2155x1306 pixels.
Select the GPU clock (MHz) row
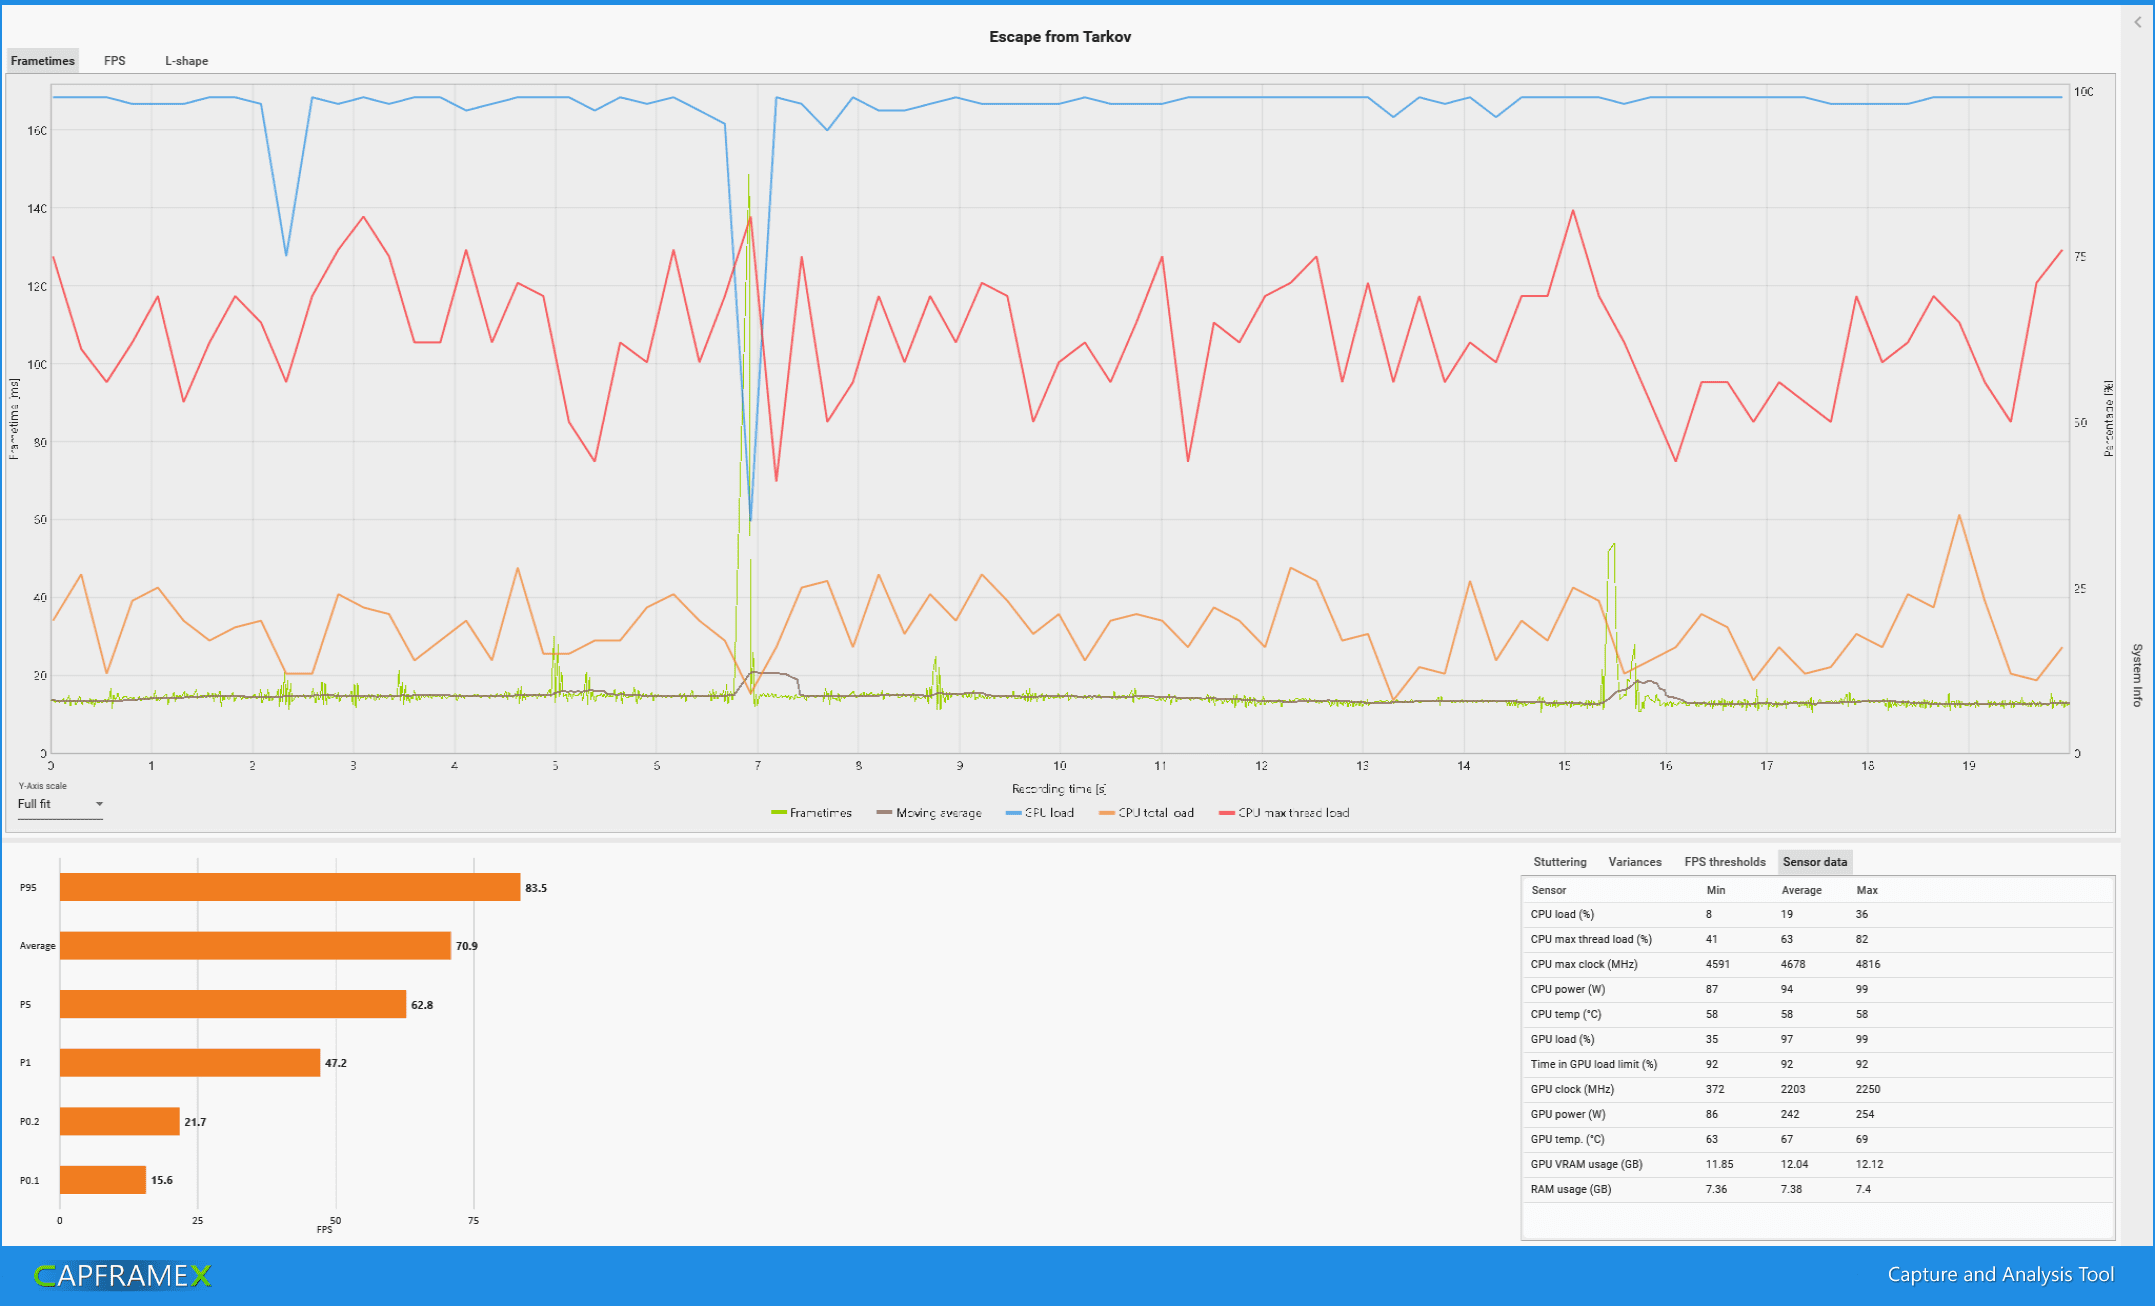[x=1818, y=1089]
